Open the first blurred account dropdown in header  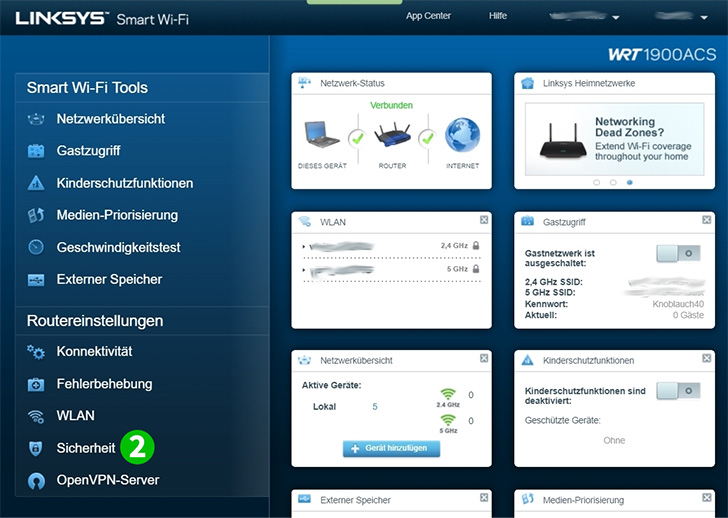pos(584,17)
